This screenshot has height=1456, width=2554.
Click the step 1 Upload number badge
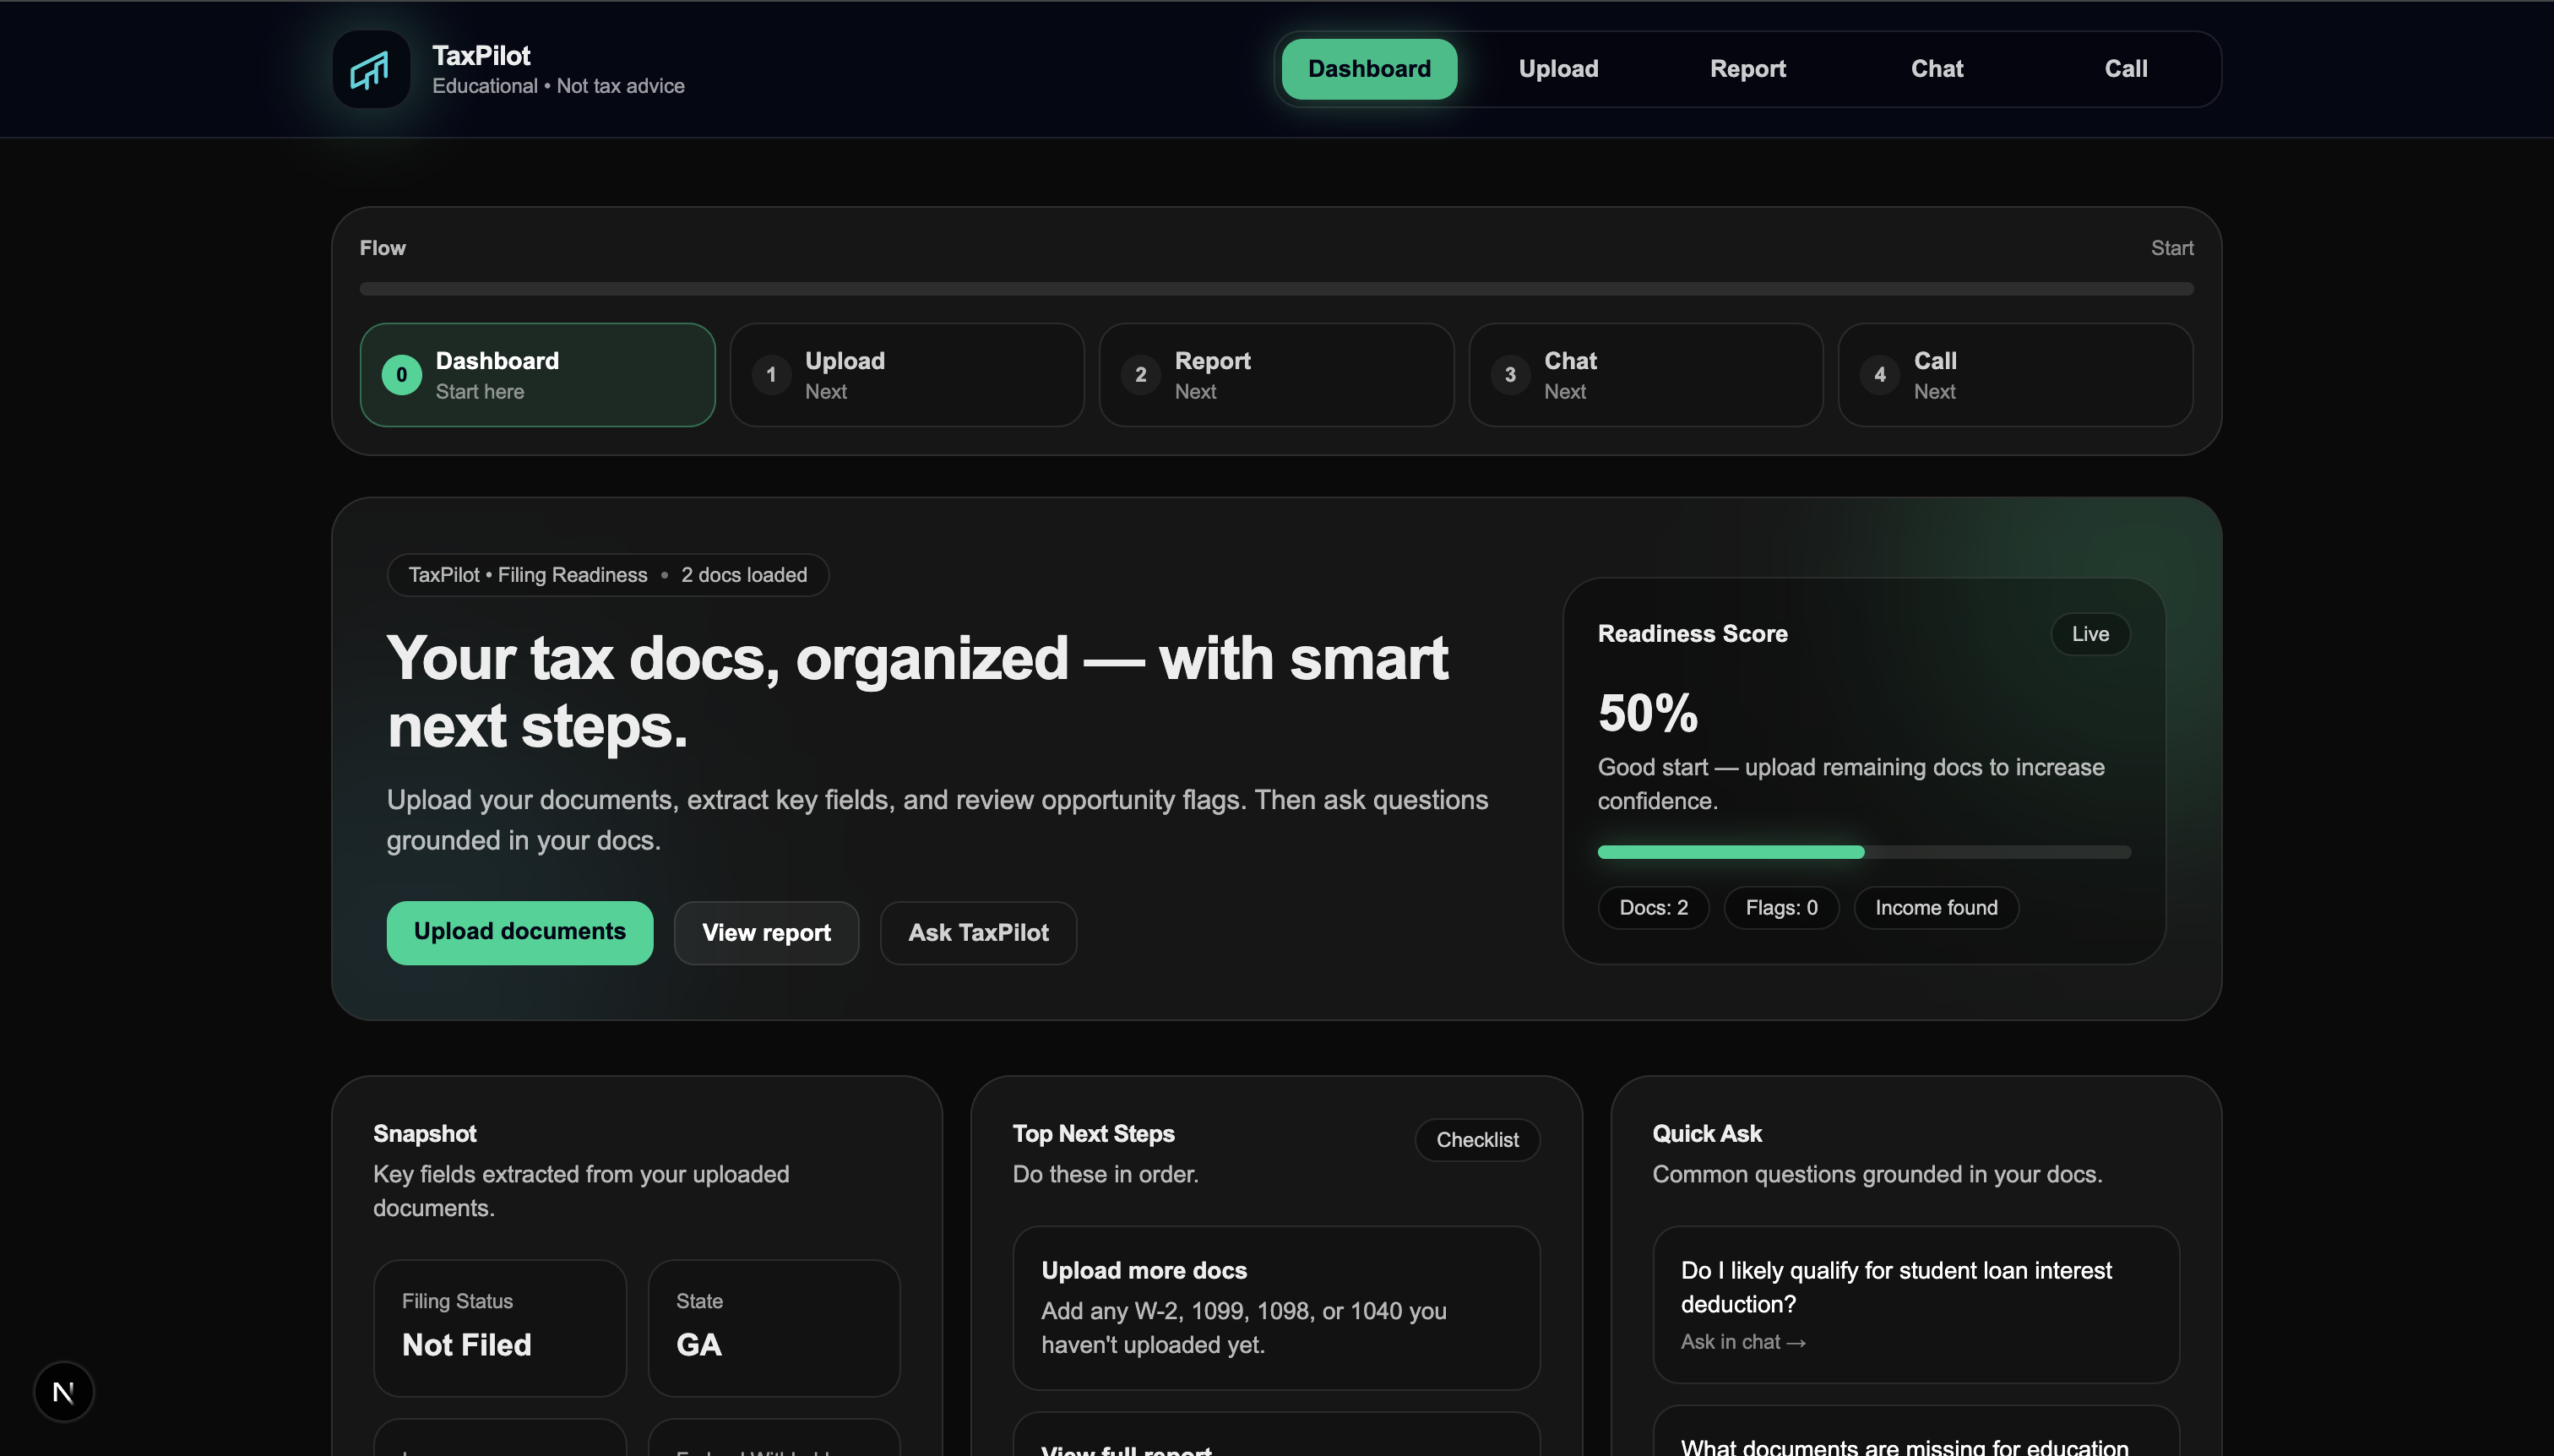(770, 375)
